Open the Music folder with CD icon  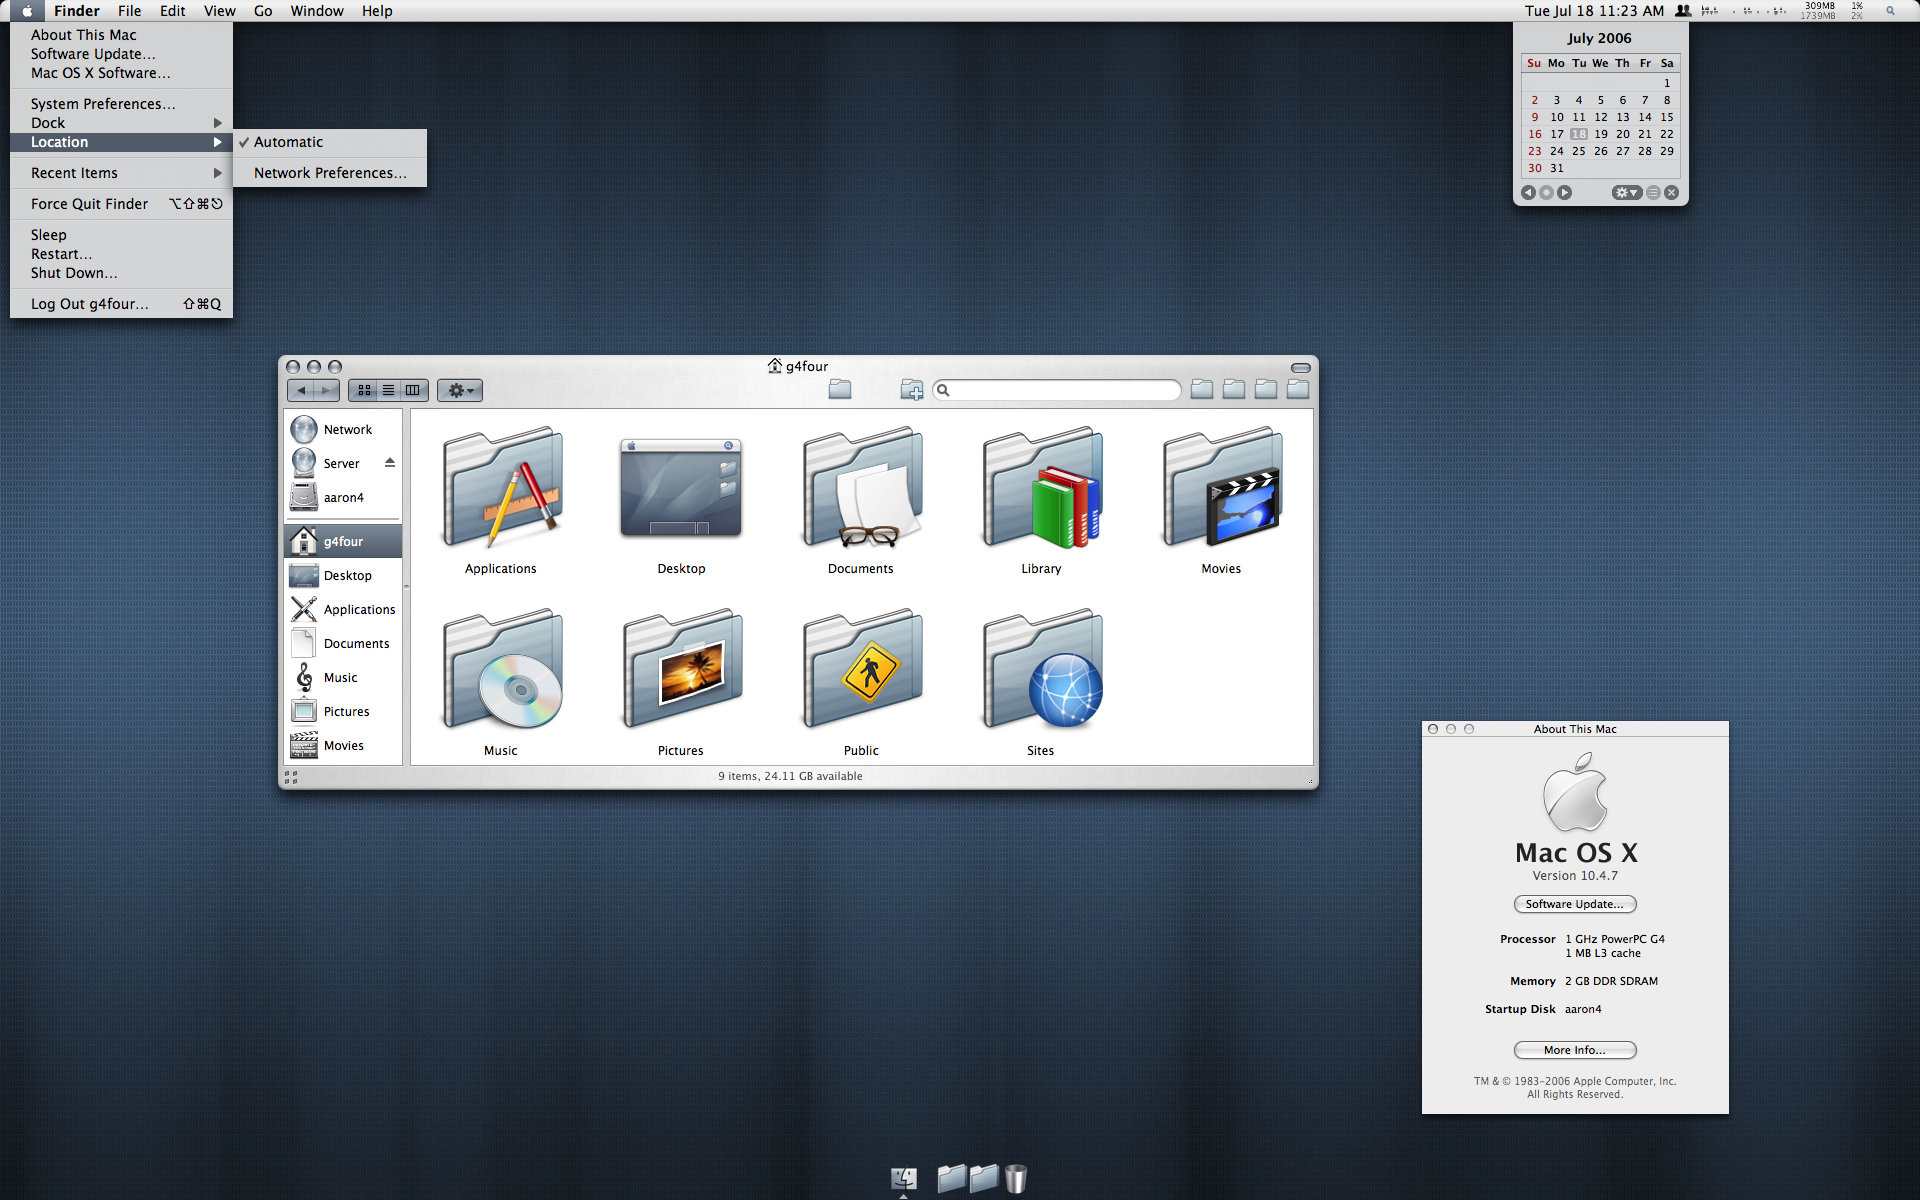pos(501,670)
